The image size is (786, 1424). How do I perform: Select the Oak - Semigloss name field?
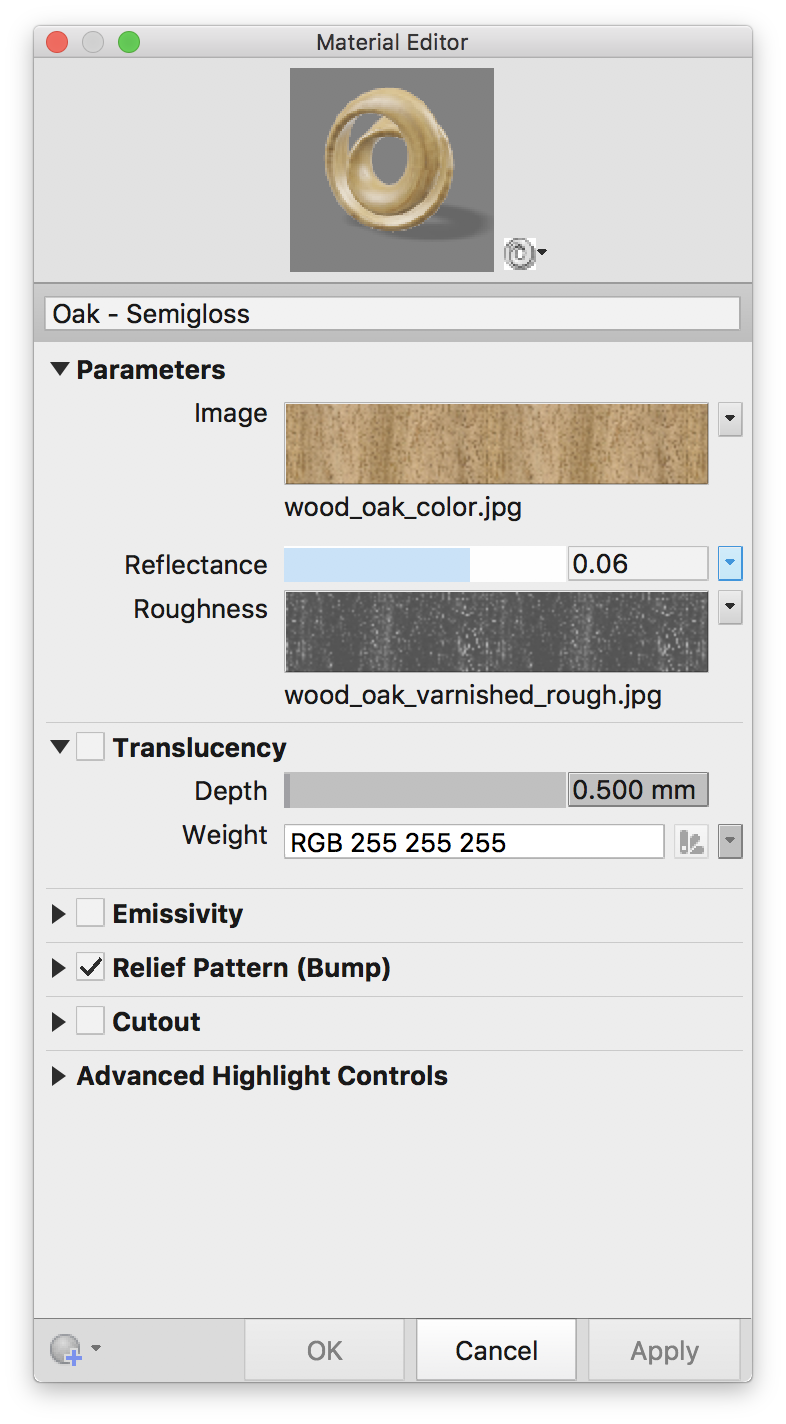pyautogui.click(x=392, y=312)
